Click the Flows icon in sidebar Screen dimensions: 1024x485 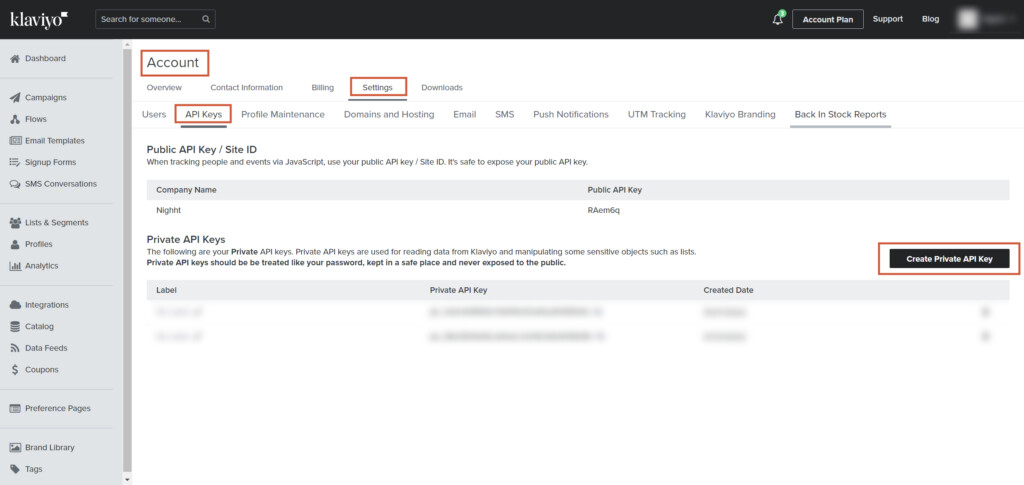(15, 119)
